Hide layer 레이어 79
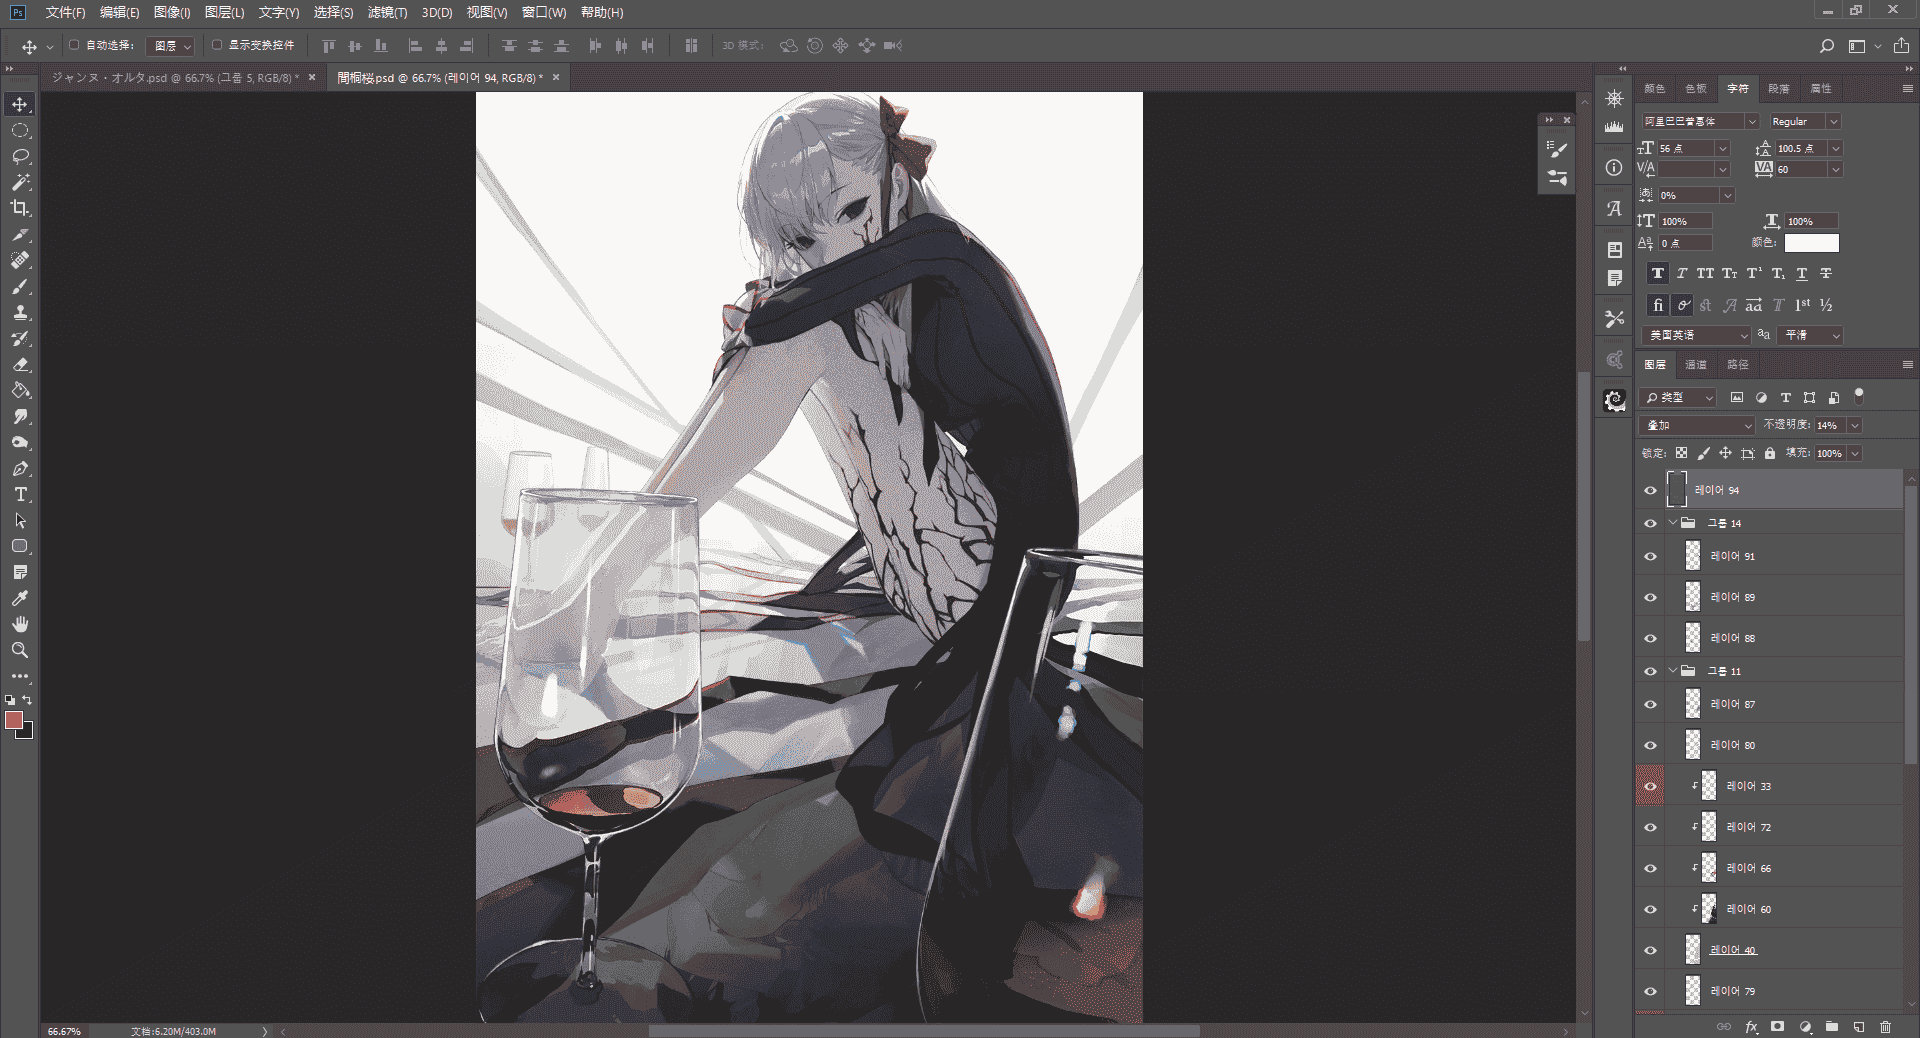The width and height of the screenshot is (1920, 1038). (x=1651, y=991)
